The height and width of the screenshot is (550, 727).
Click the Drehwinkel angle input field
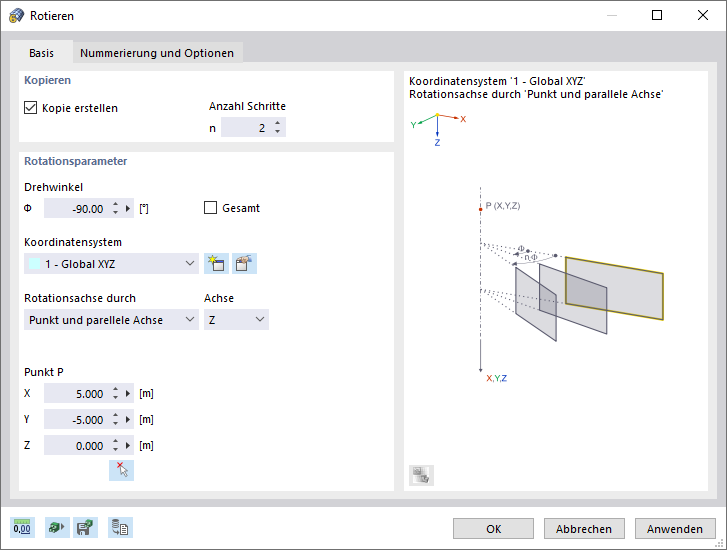[x=76, y=209]
